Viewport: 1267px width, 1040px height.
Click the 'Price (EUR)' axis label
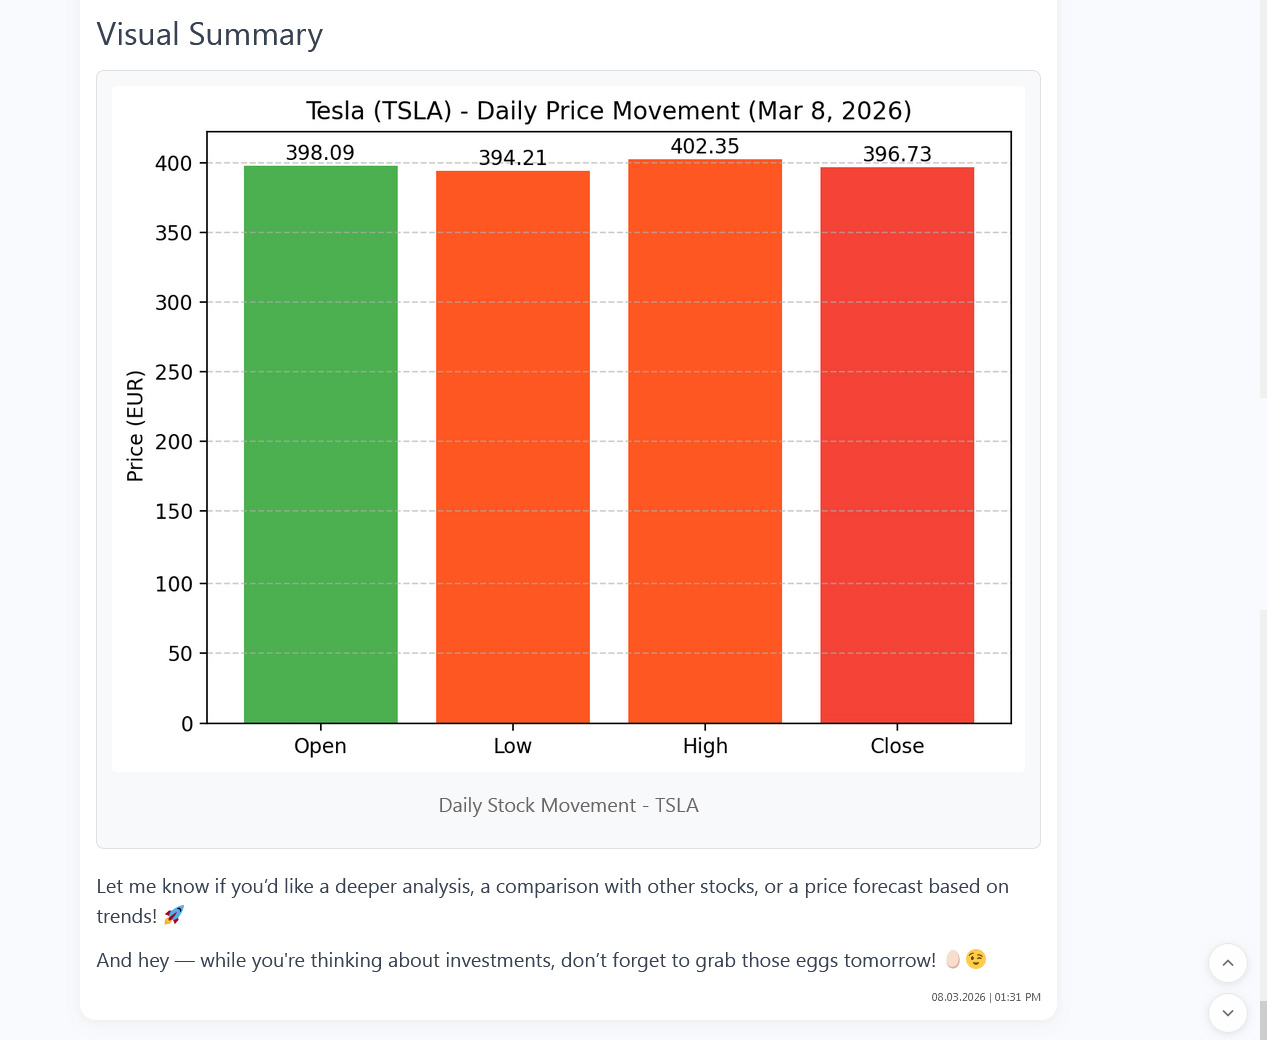coord(135,426)
